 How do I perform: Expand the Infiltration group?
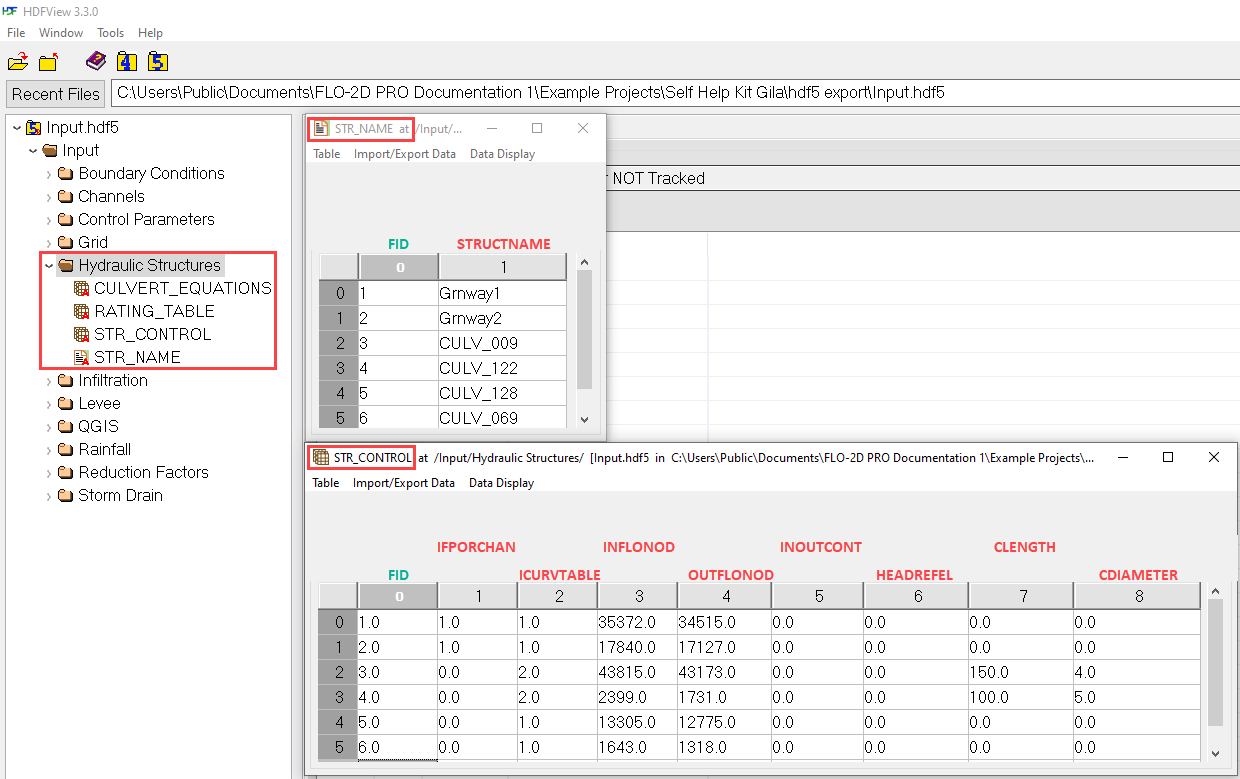click(x=48, y=381)
